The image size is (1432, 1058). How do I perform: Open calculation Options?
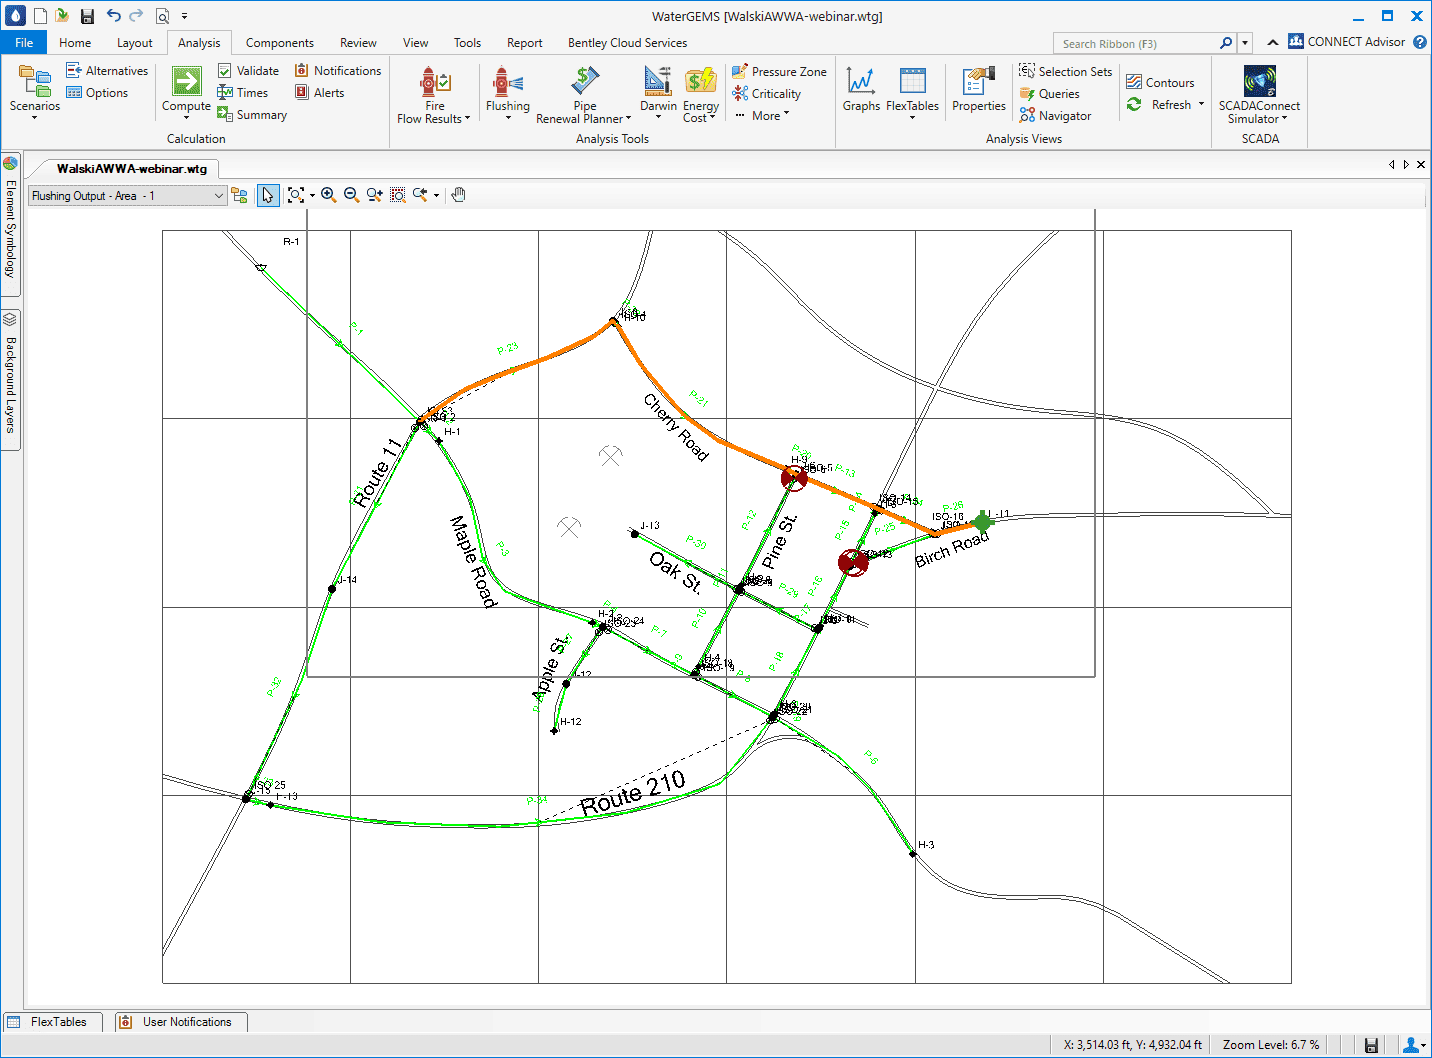pos(97,93)
